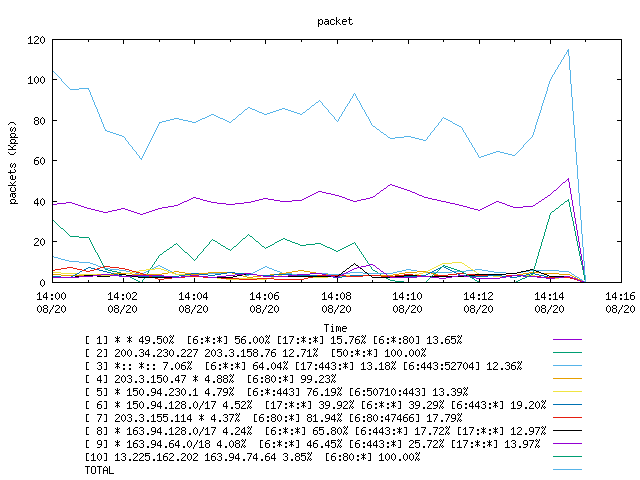Click the light blue line sample for TOTAL
Image resolution: width=640 pixels, height=480 pixels.
point(567,470)
